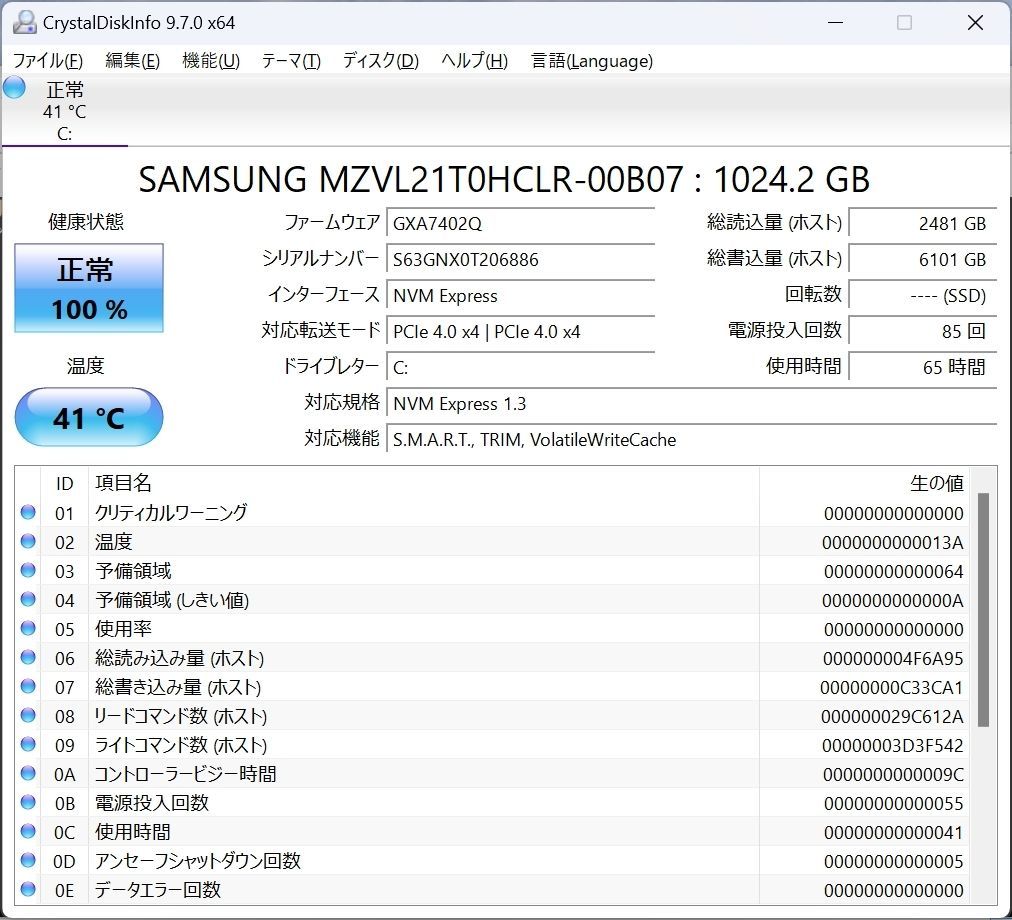This screenshot has height=920, width=1012.
Task: Open the テーマ(T) menu
Action: click(291, 61)
